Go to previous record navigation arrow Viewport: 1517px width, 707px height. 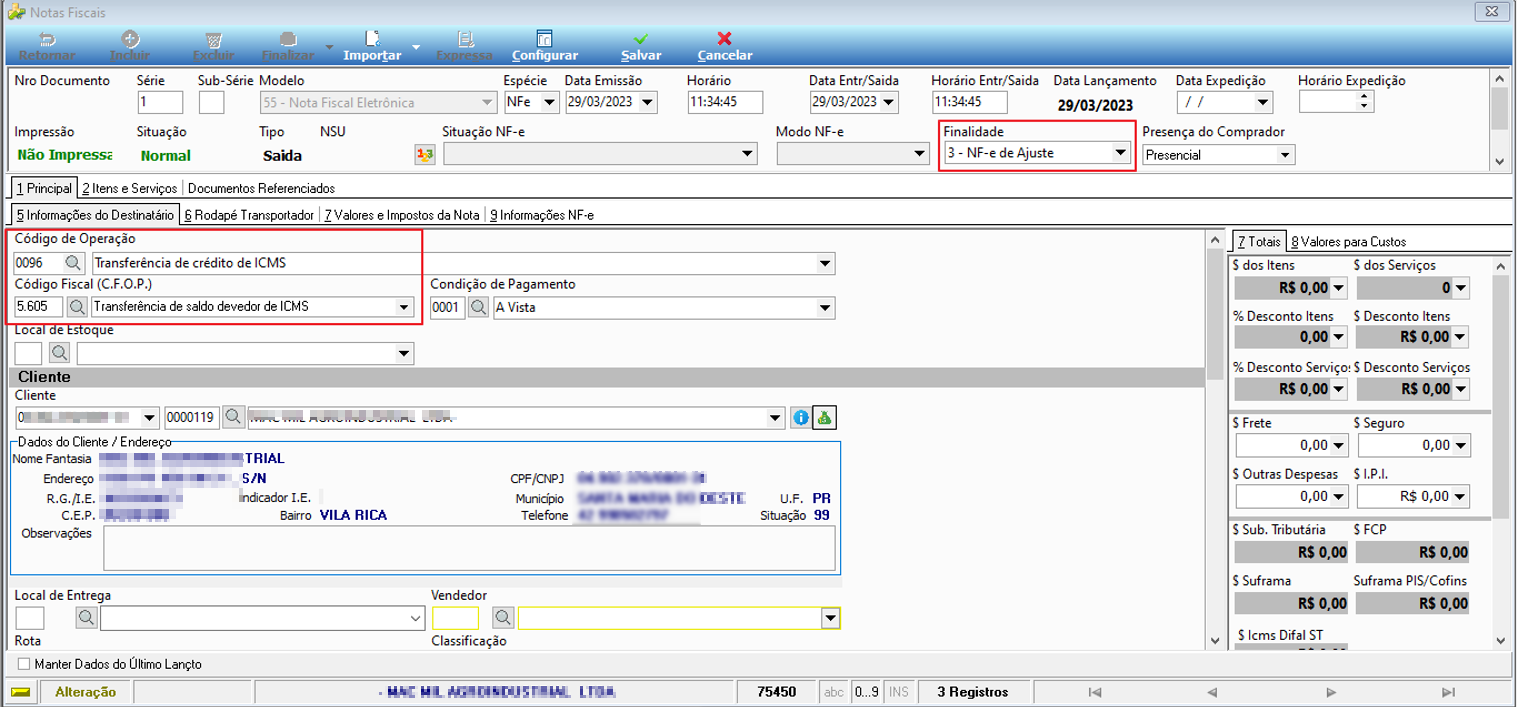pos(1212,692)
